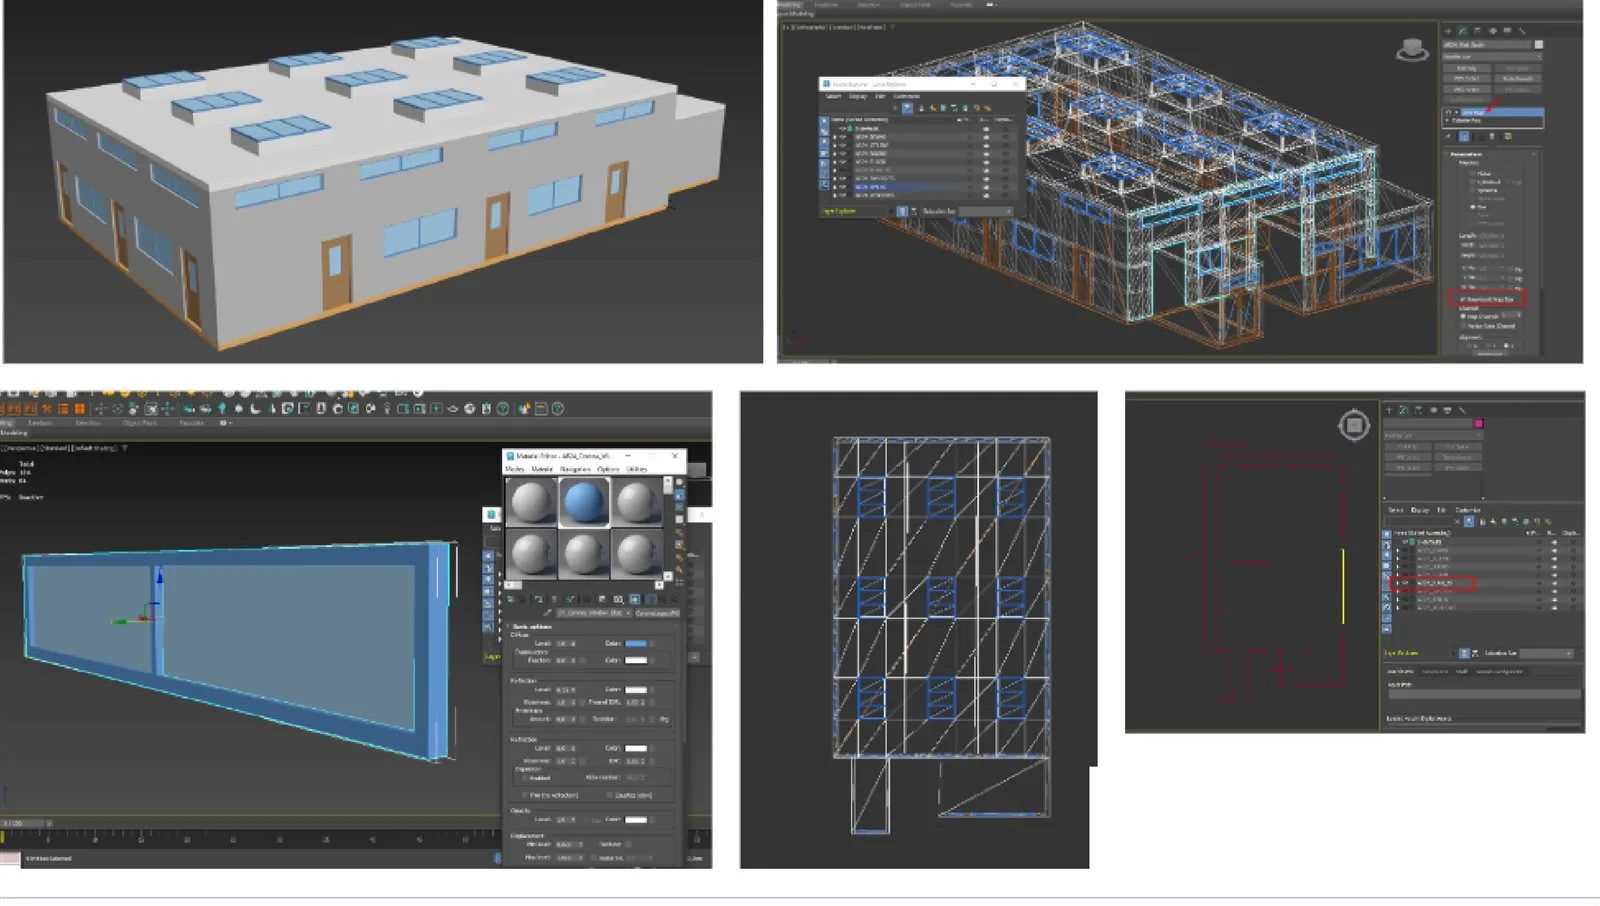Toggle Thin (no refraction) checkbox
The height and width of the screenshot is (906, 1600).
(x=525, y=795)
